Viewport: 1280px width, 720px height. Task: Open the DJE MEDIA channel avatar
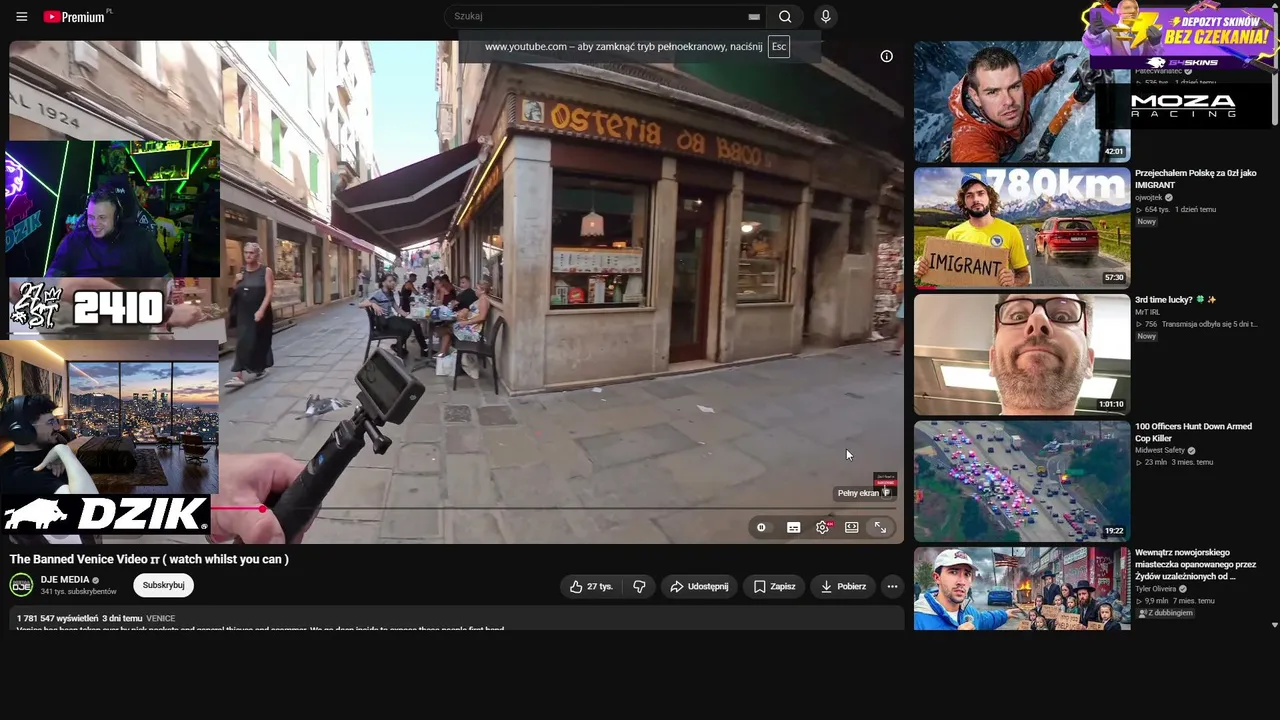pyautogui.click(x=21, y=585)
